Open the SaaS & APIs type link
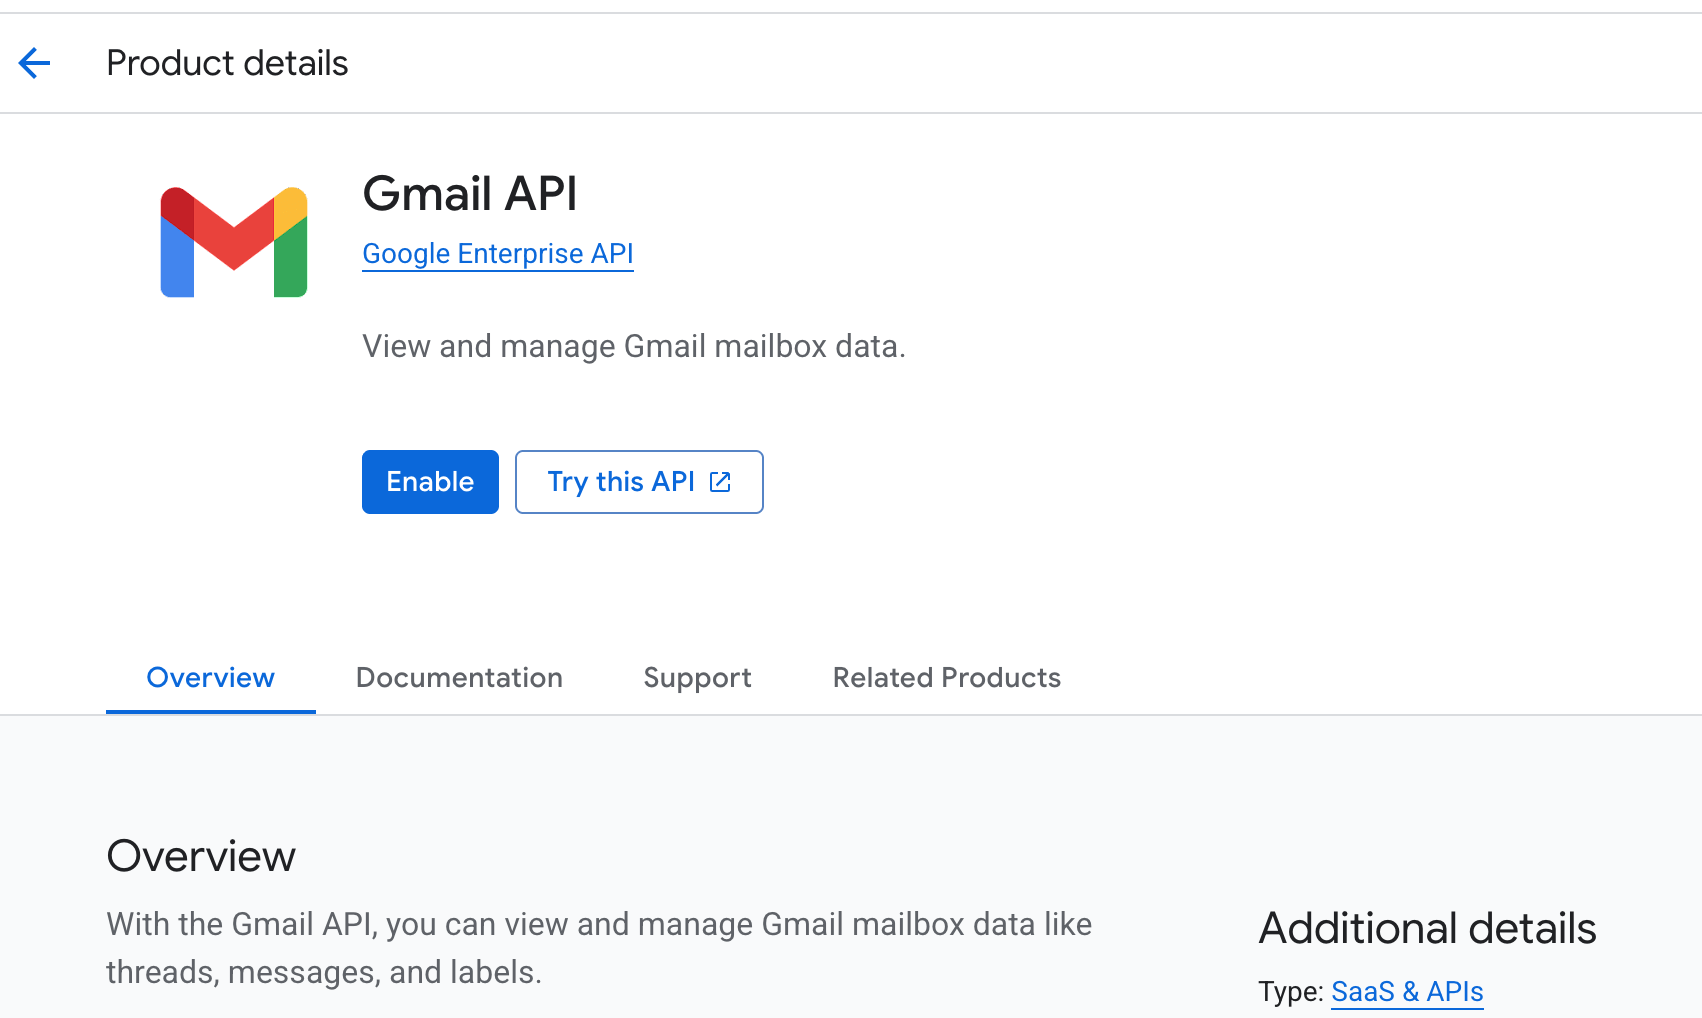 point(1407,991)
